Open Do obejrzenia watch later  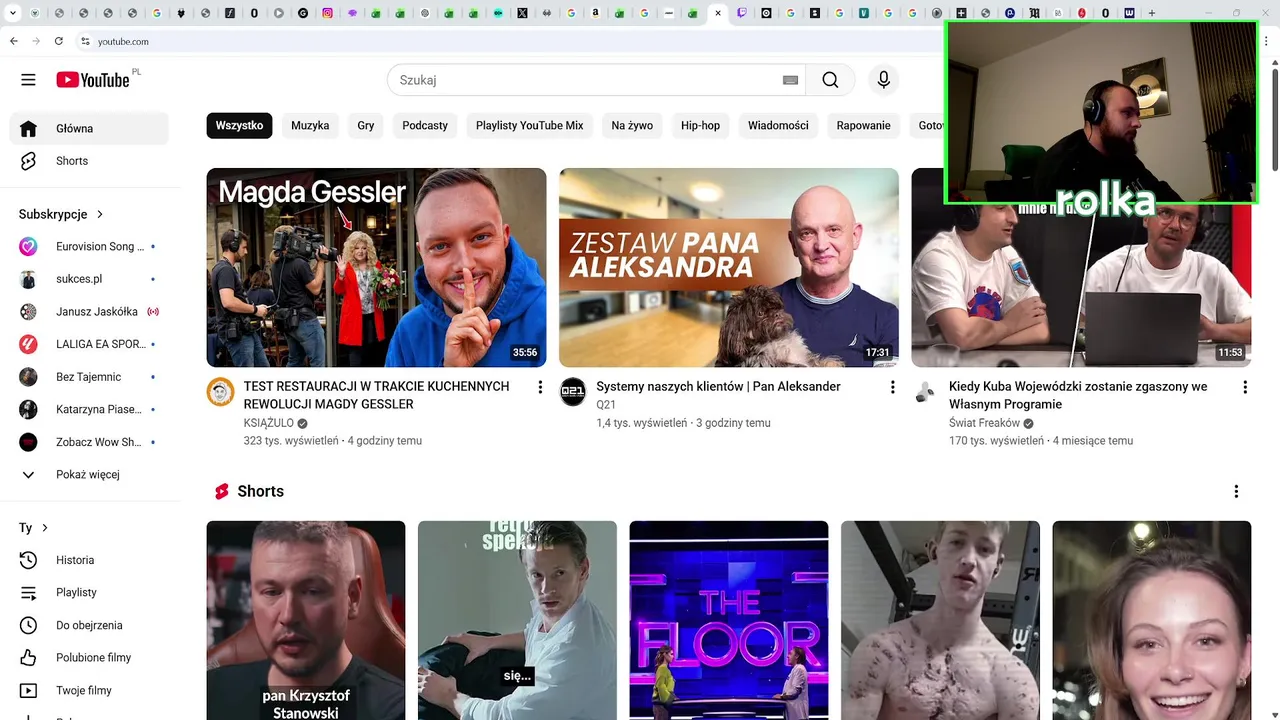pyautogui.click(x=89, y=625)
